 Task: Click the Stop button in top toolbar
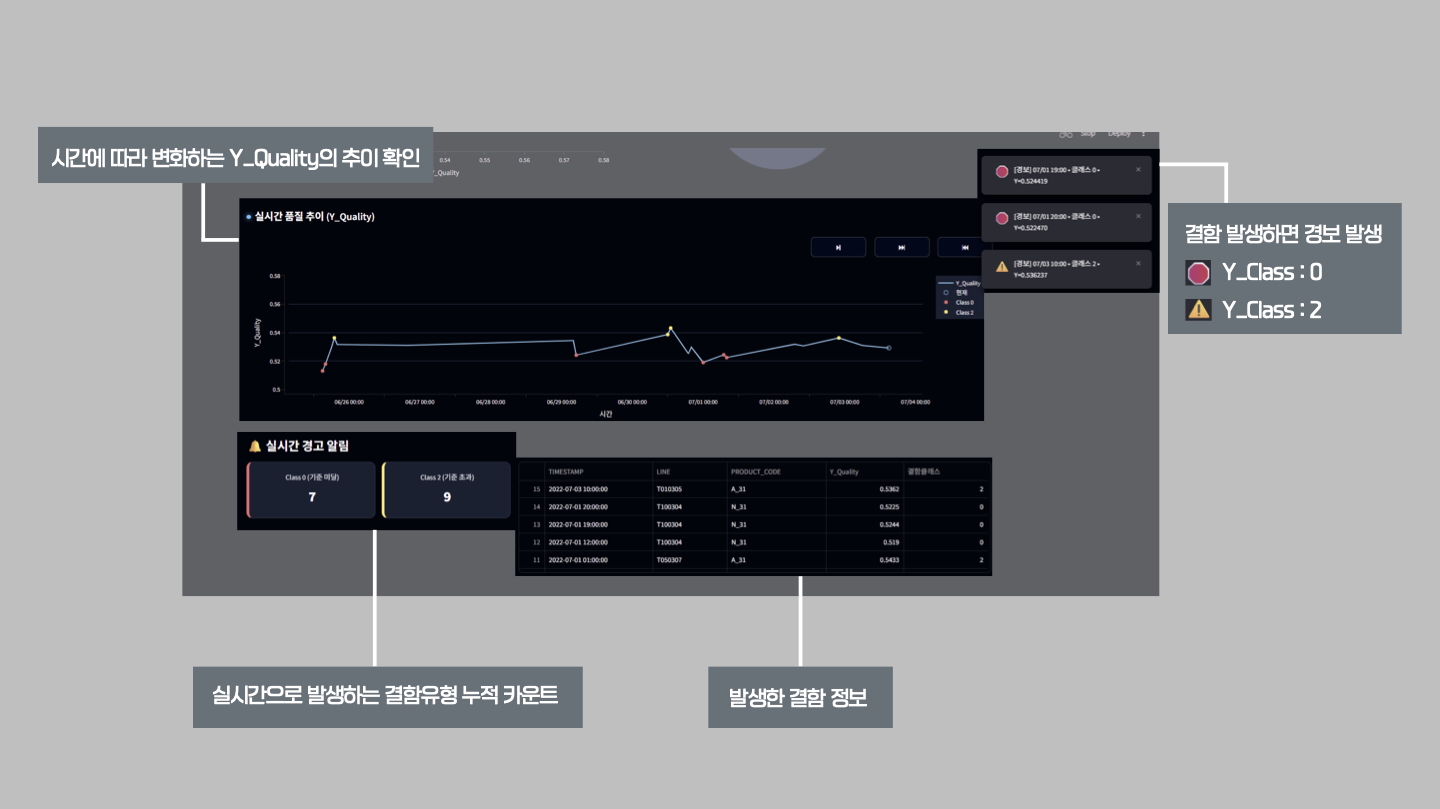tap(1087, 133)
